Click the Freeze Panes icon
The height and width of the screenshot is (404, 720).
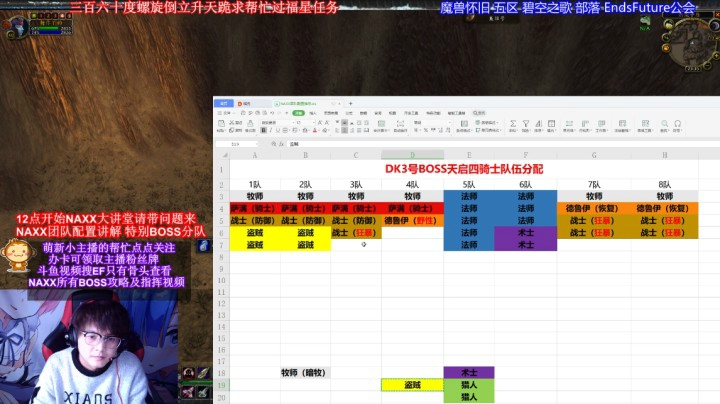pyautogui.click(x=622, y=123)
